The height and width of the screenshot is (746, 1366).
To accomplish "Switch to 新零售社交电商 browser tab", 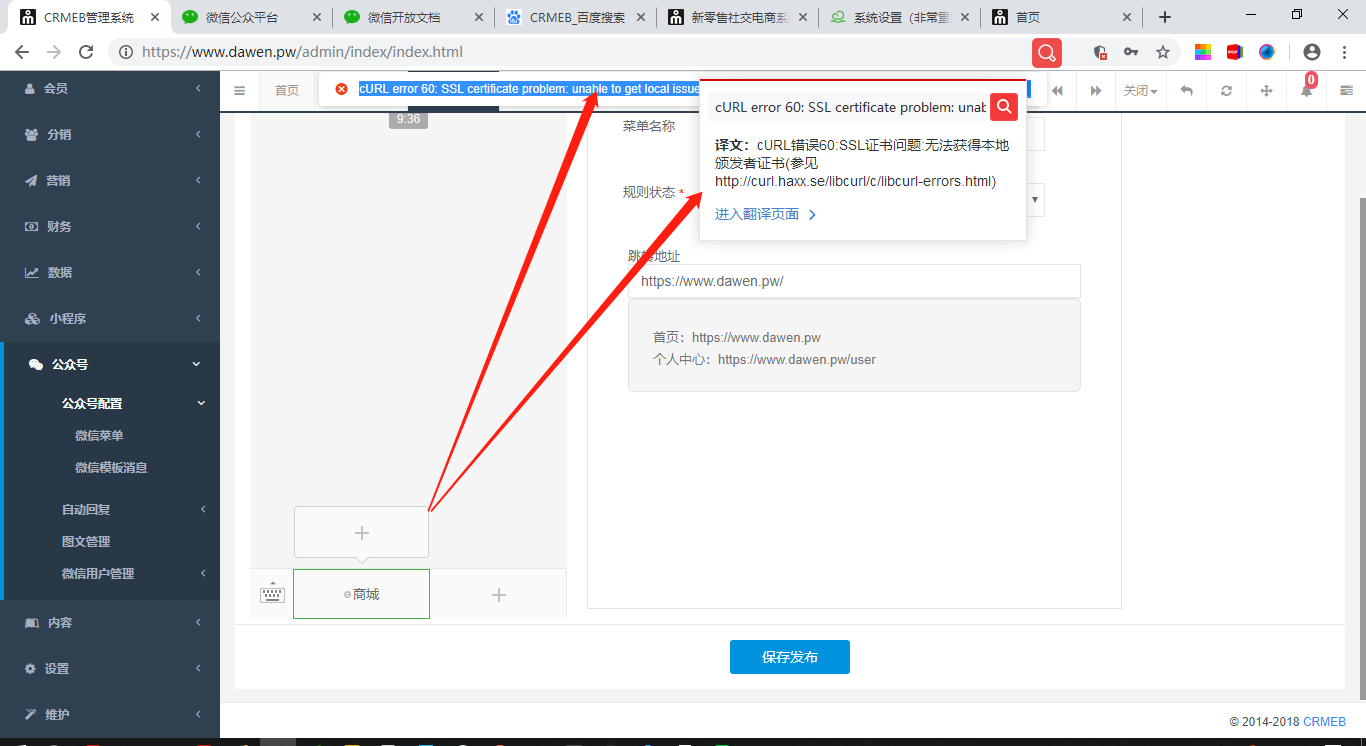I will pyautogui.click(x=737, y=17).
